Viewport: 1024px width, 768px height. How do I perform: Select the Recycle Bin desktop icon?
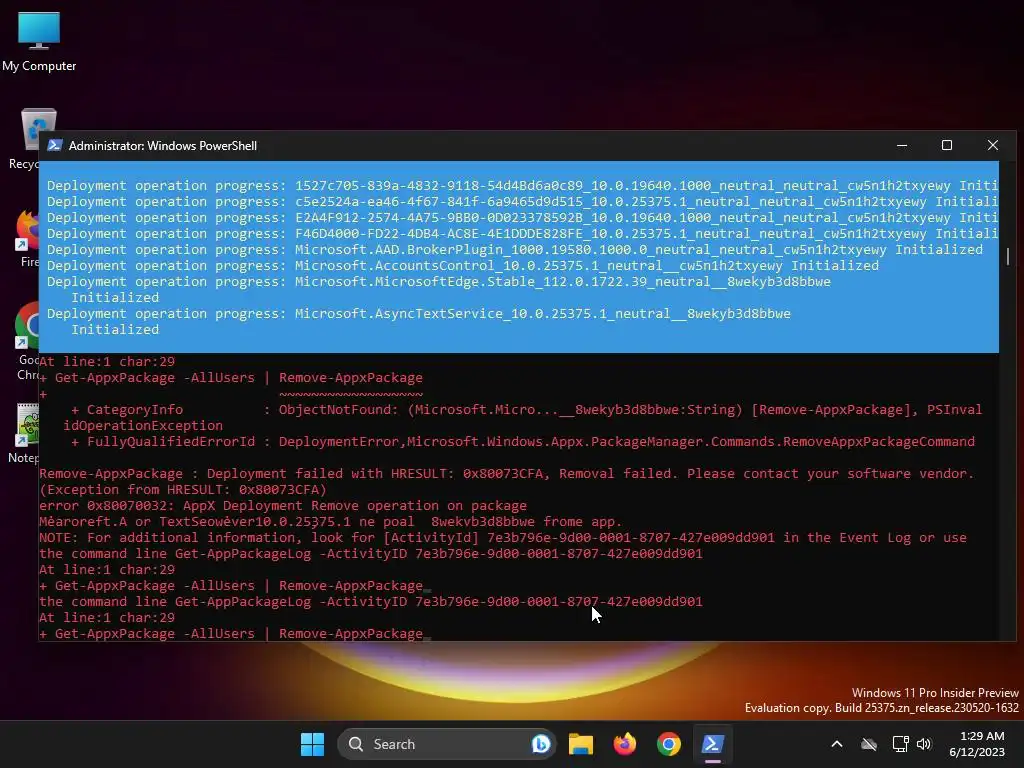coord(25,138)
